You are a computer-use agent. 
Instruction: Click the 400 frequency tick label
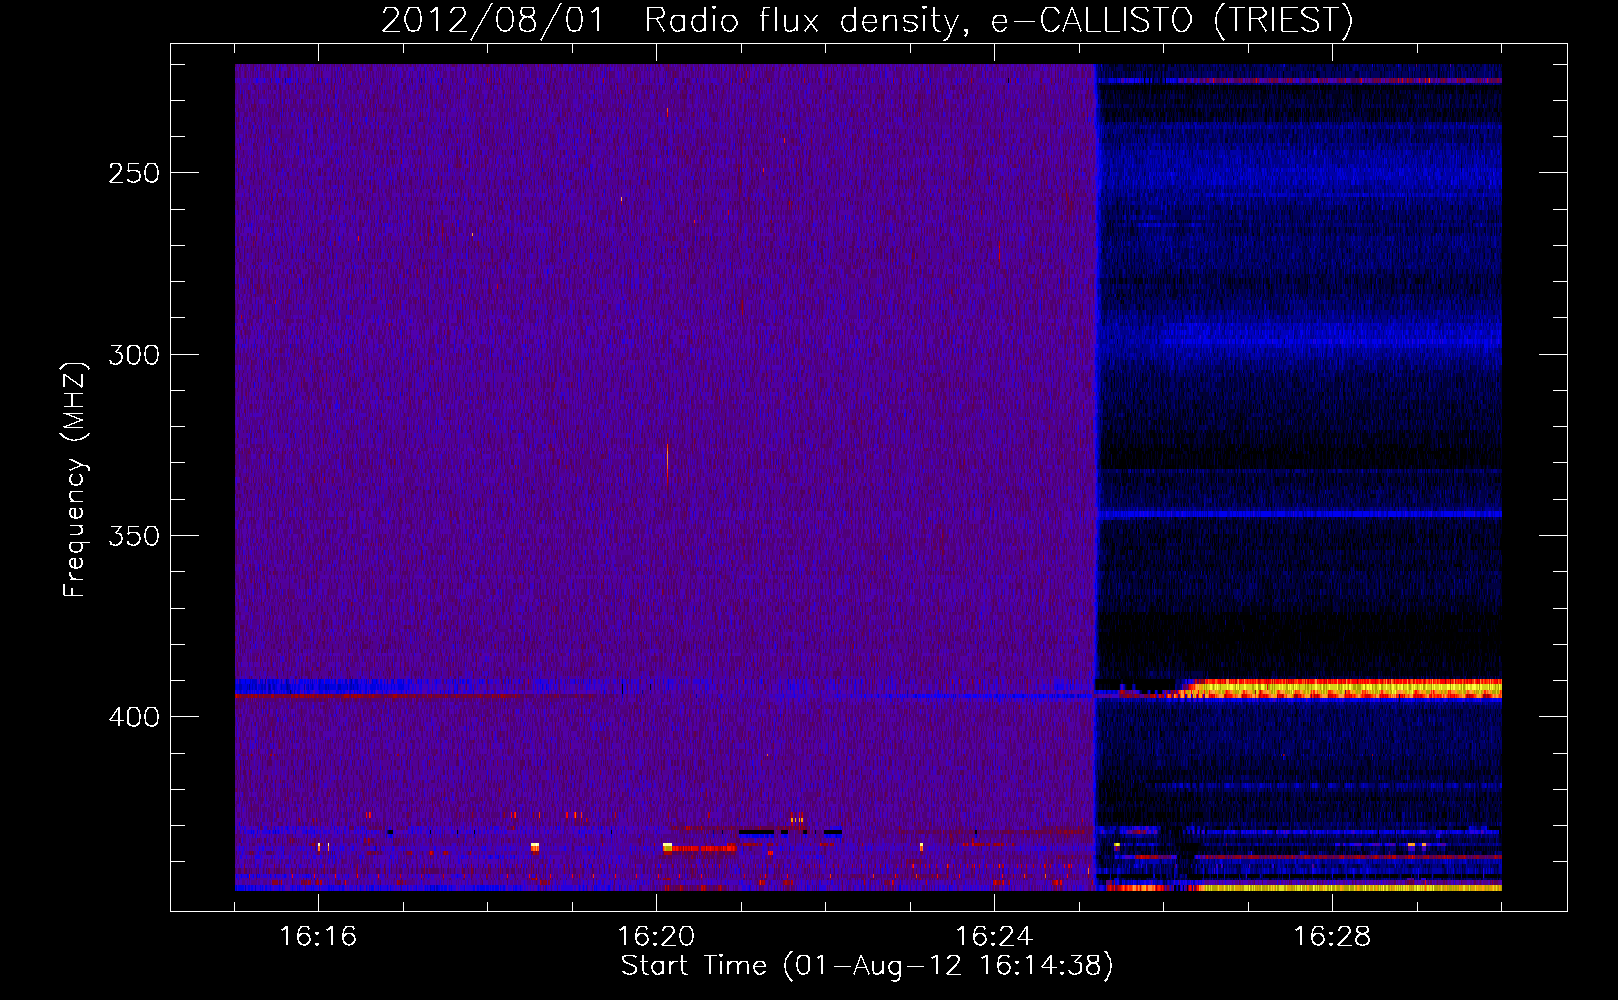134,717
